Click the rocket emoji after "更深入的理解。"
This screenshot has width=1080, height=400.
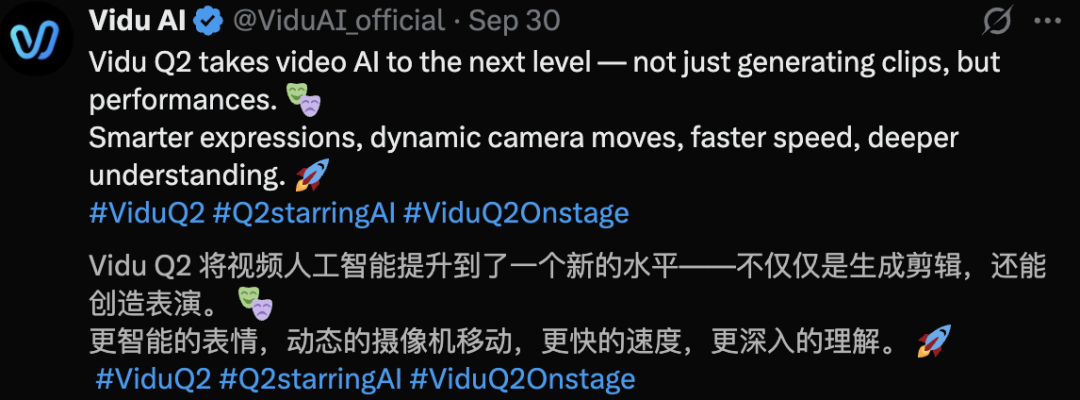(x=933, y=342)
